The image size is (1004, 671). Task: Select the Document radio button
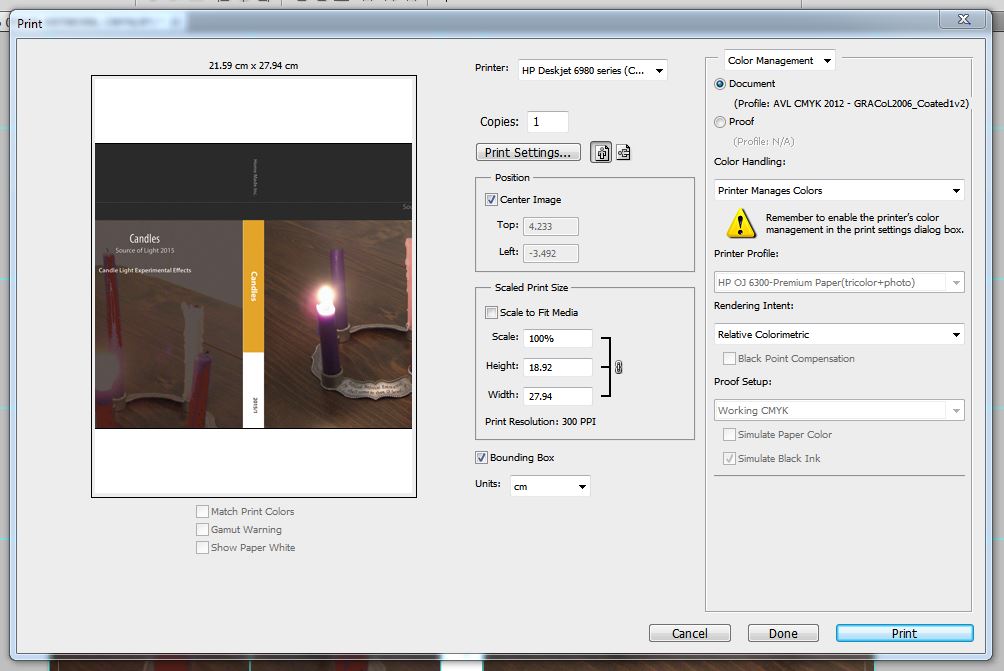[x=720, y=84]
